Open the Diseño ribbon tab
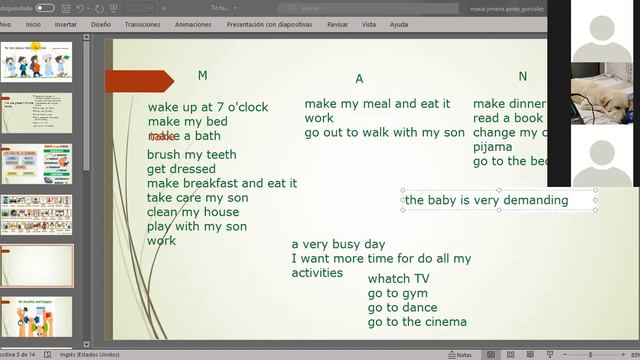The width and height of the screenshot is (640, 360). tap(101, 24)
